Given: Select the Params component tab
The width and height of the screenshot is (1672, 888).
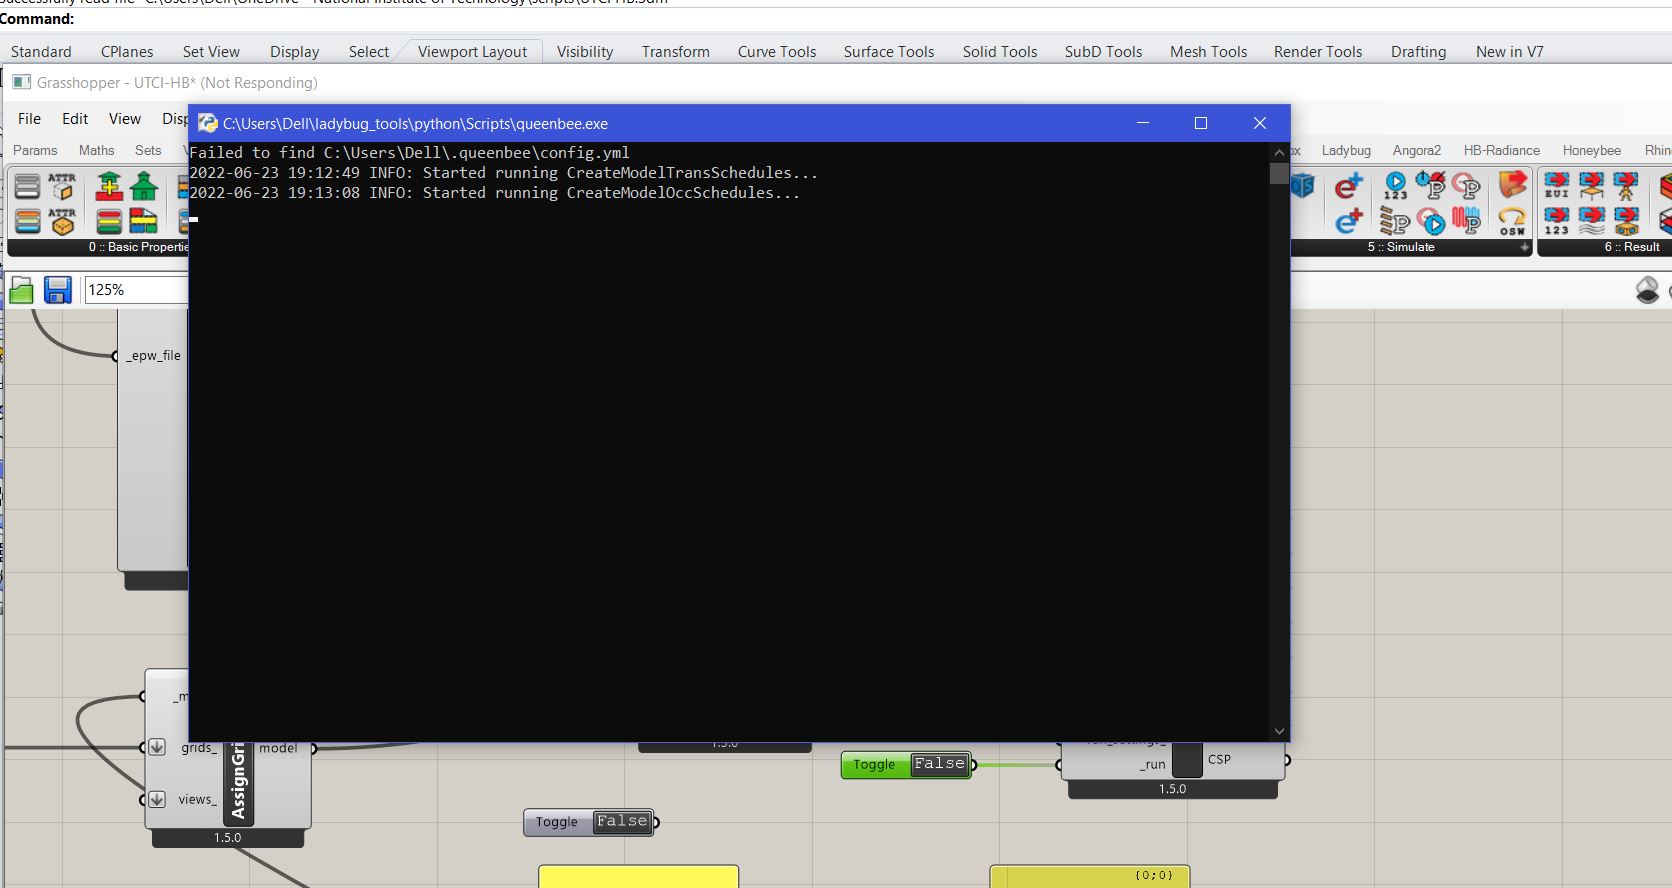Looking at the screenshot, I should [35, 151].
